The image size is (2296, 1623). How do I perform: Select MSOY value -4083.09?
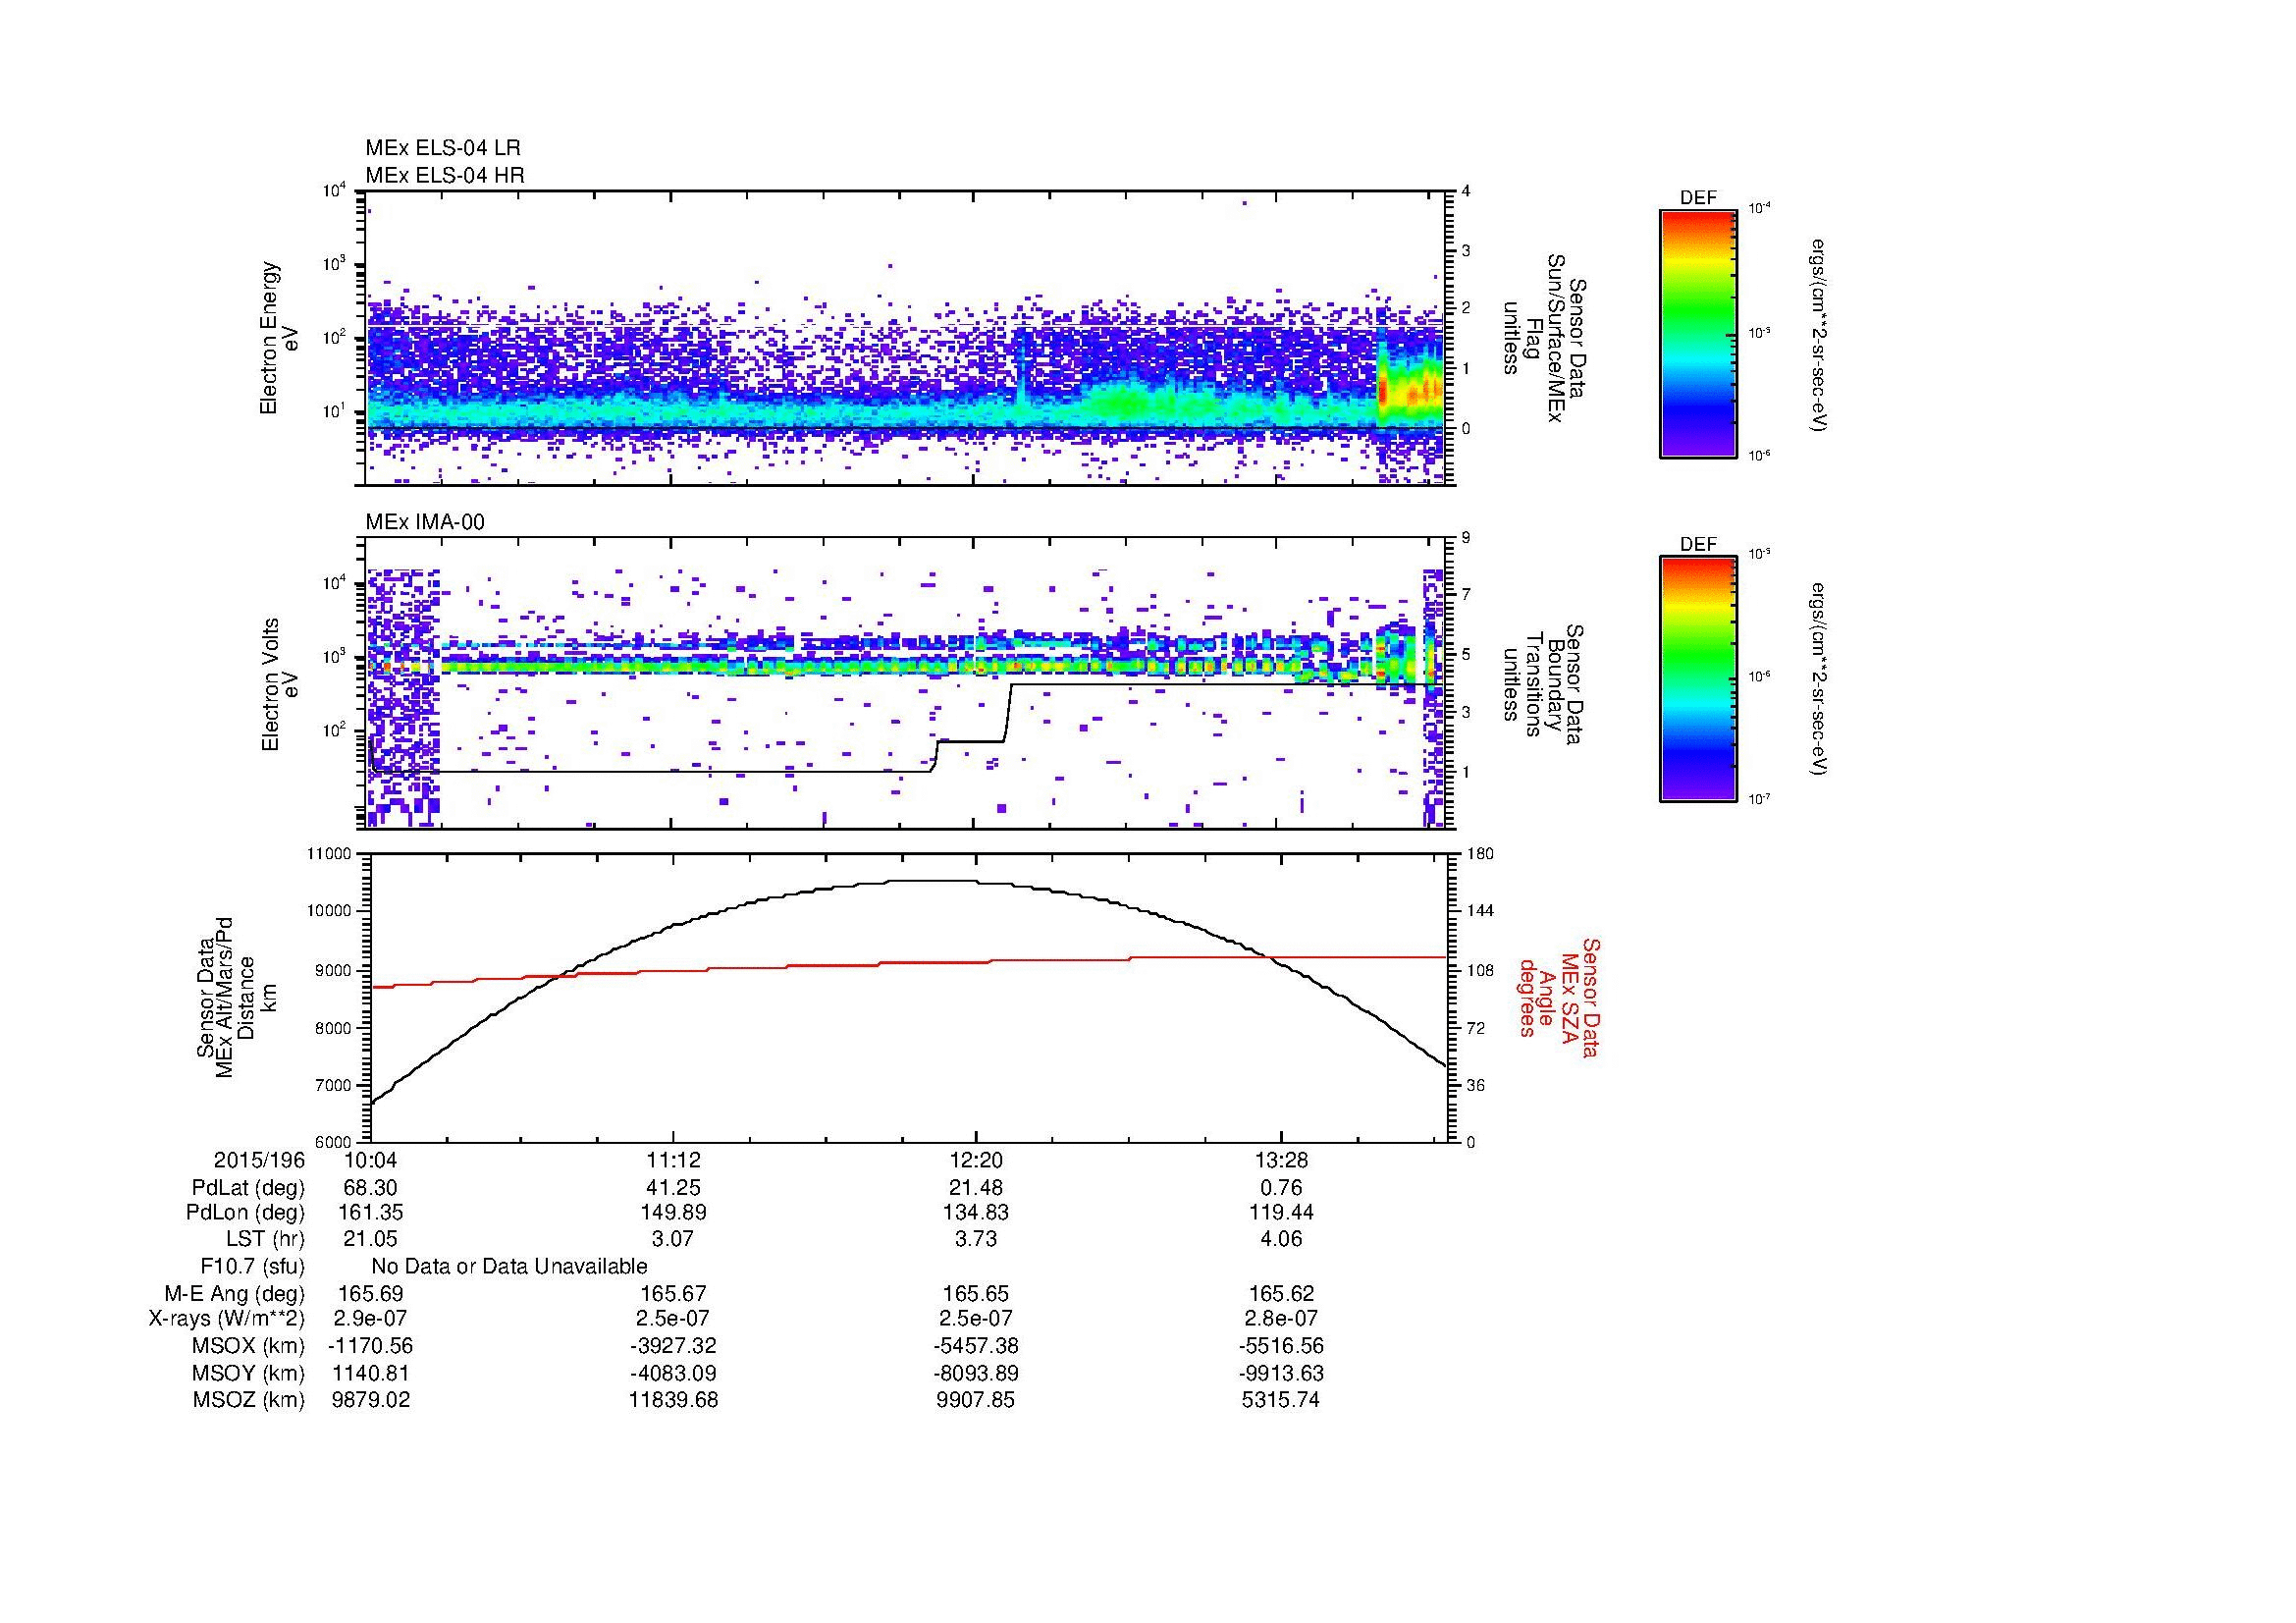click(x=673, y=1373)
